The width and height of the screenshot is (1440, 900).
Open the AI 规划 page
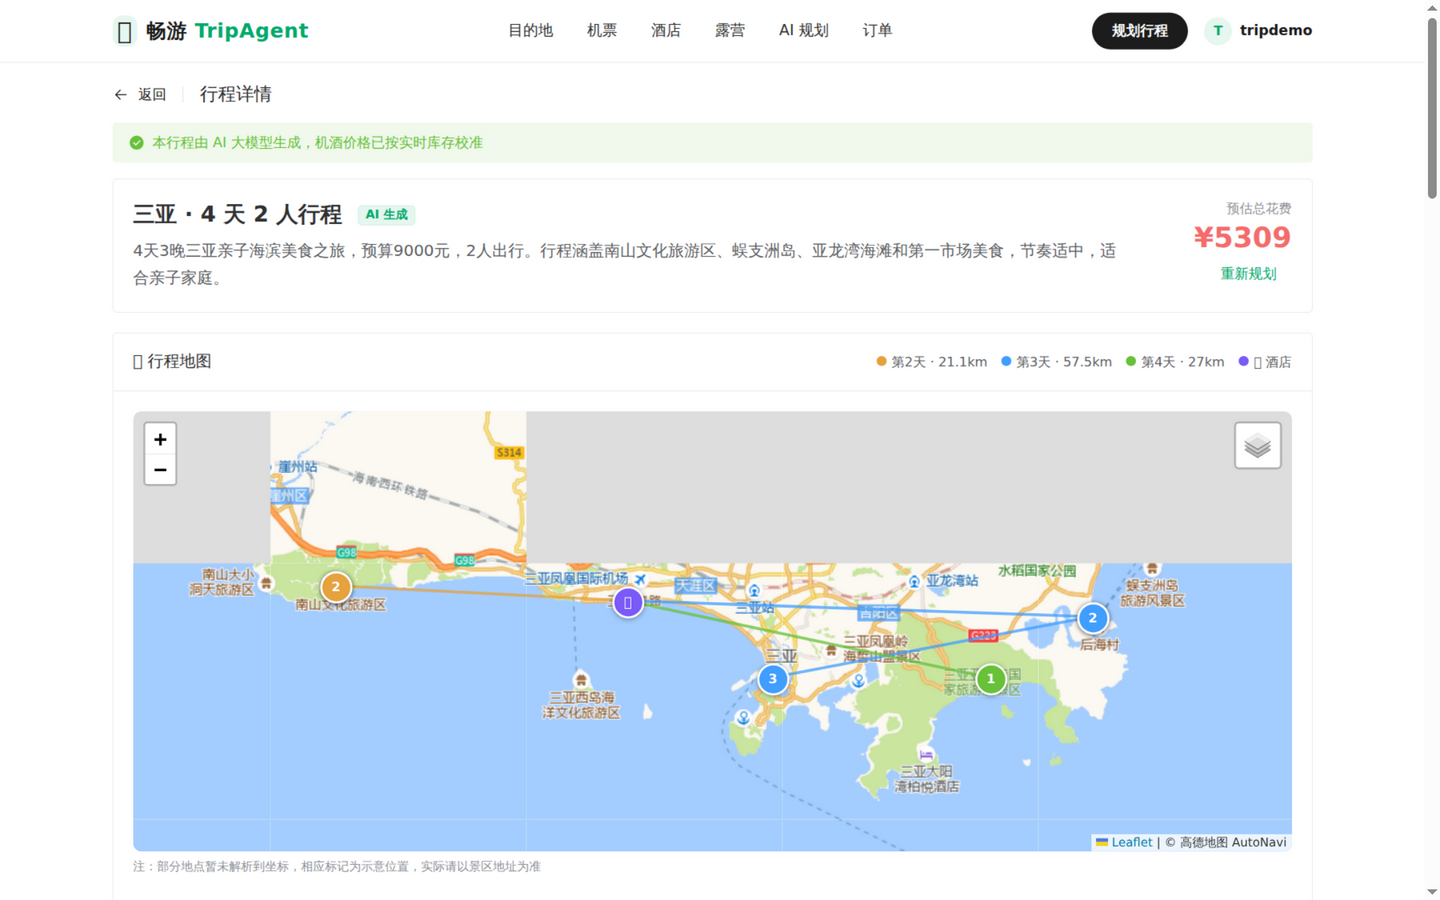tap(804, 31)
